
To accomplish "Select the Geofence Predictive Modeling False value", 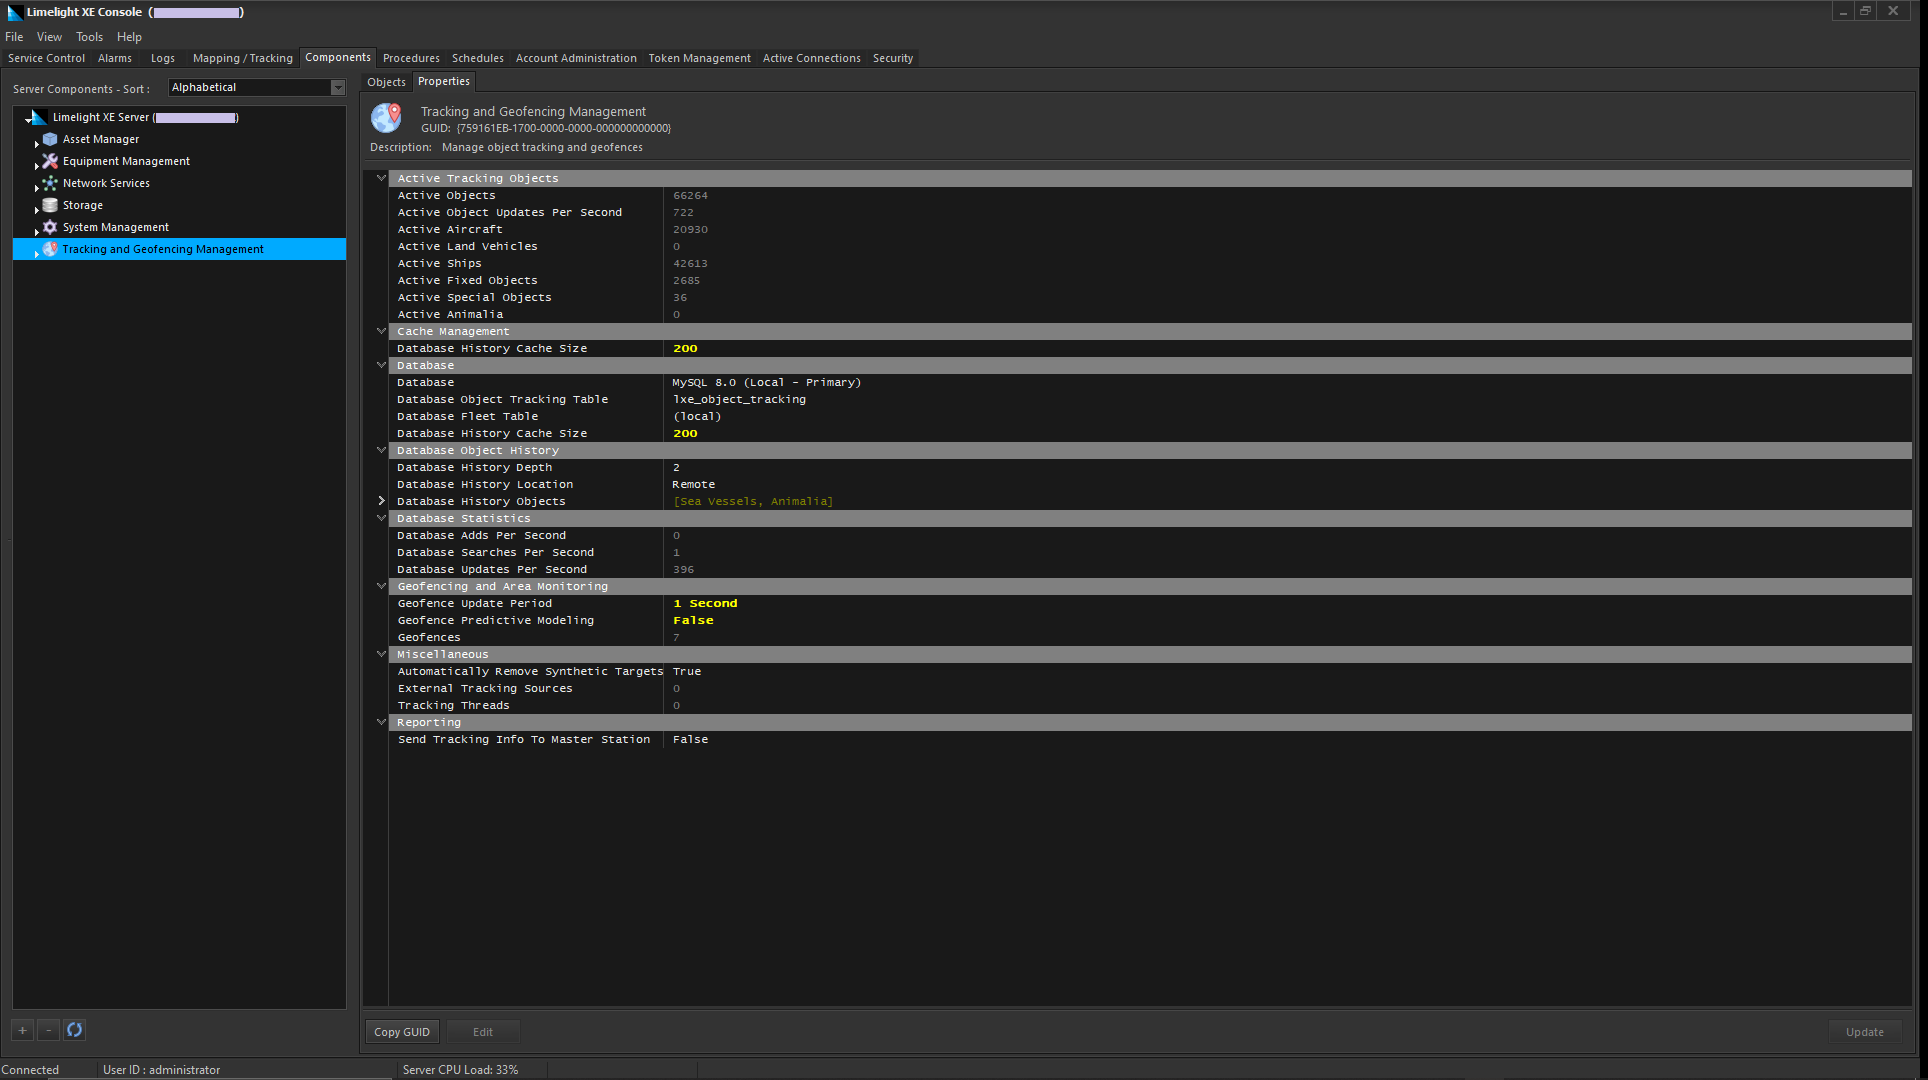I will pos(694,620).
